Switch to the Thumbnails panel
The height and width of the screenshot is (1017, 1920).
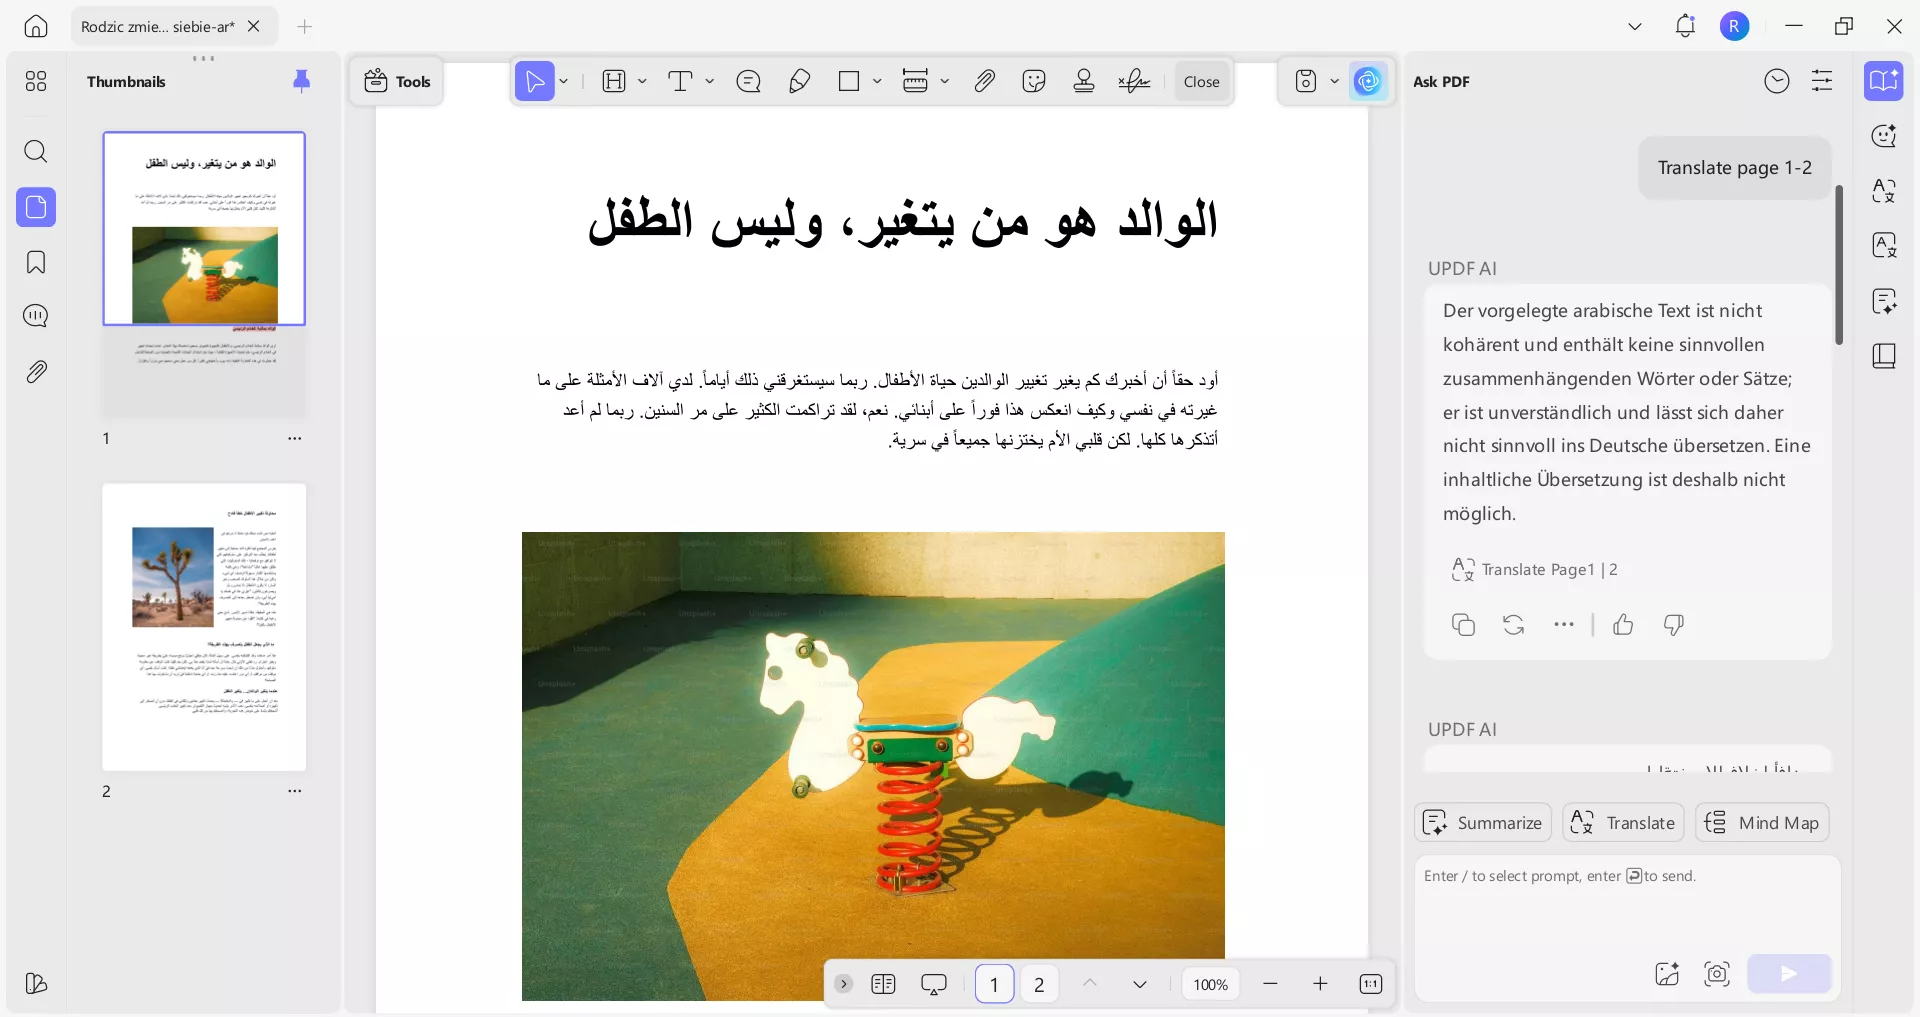[x=36, y=208]
